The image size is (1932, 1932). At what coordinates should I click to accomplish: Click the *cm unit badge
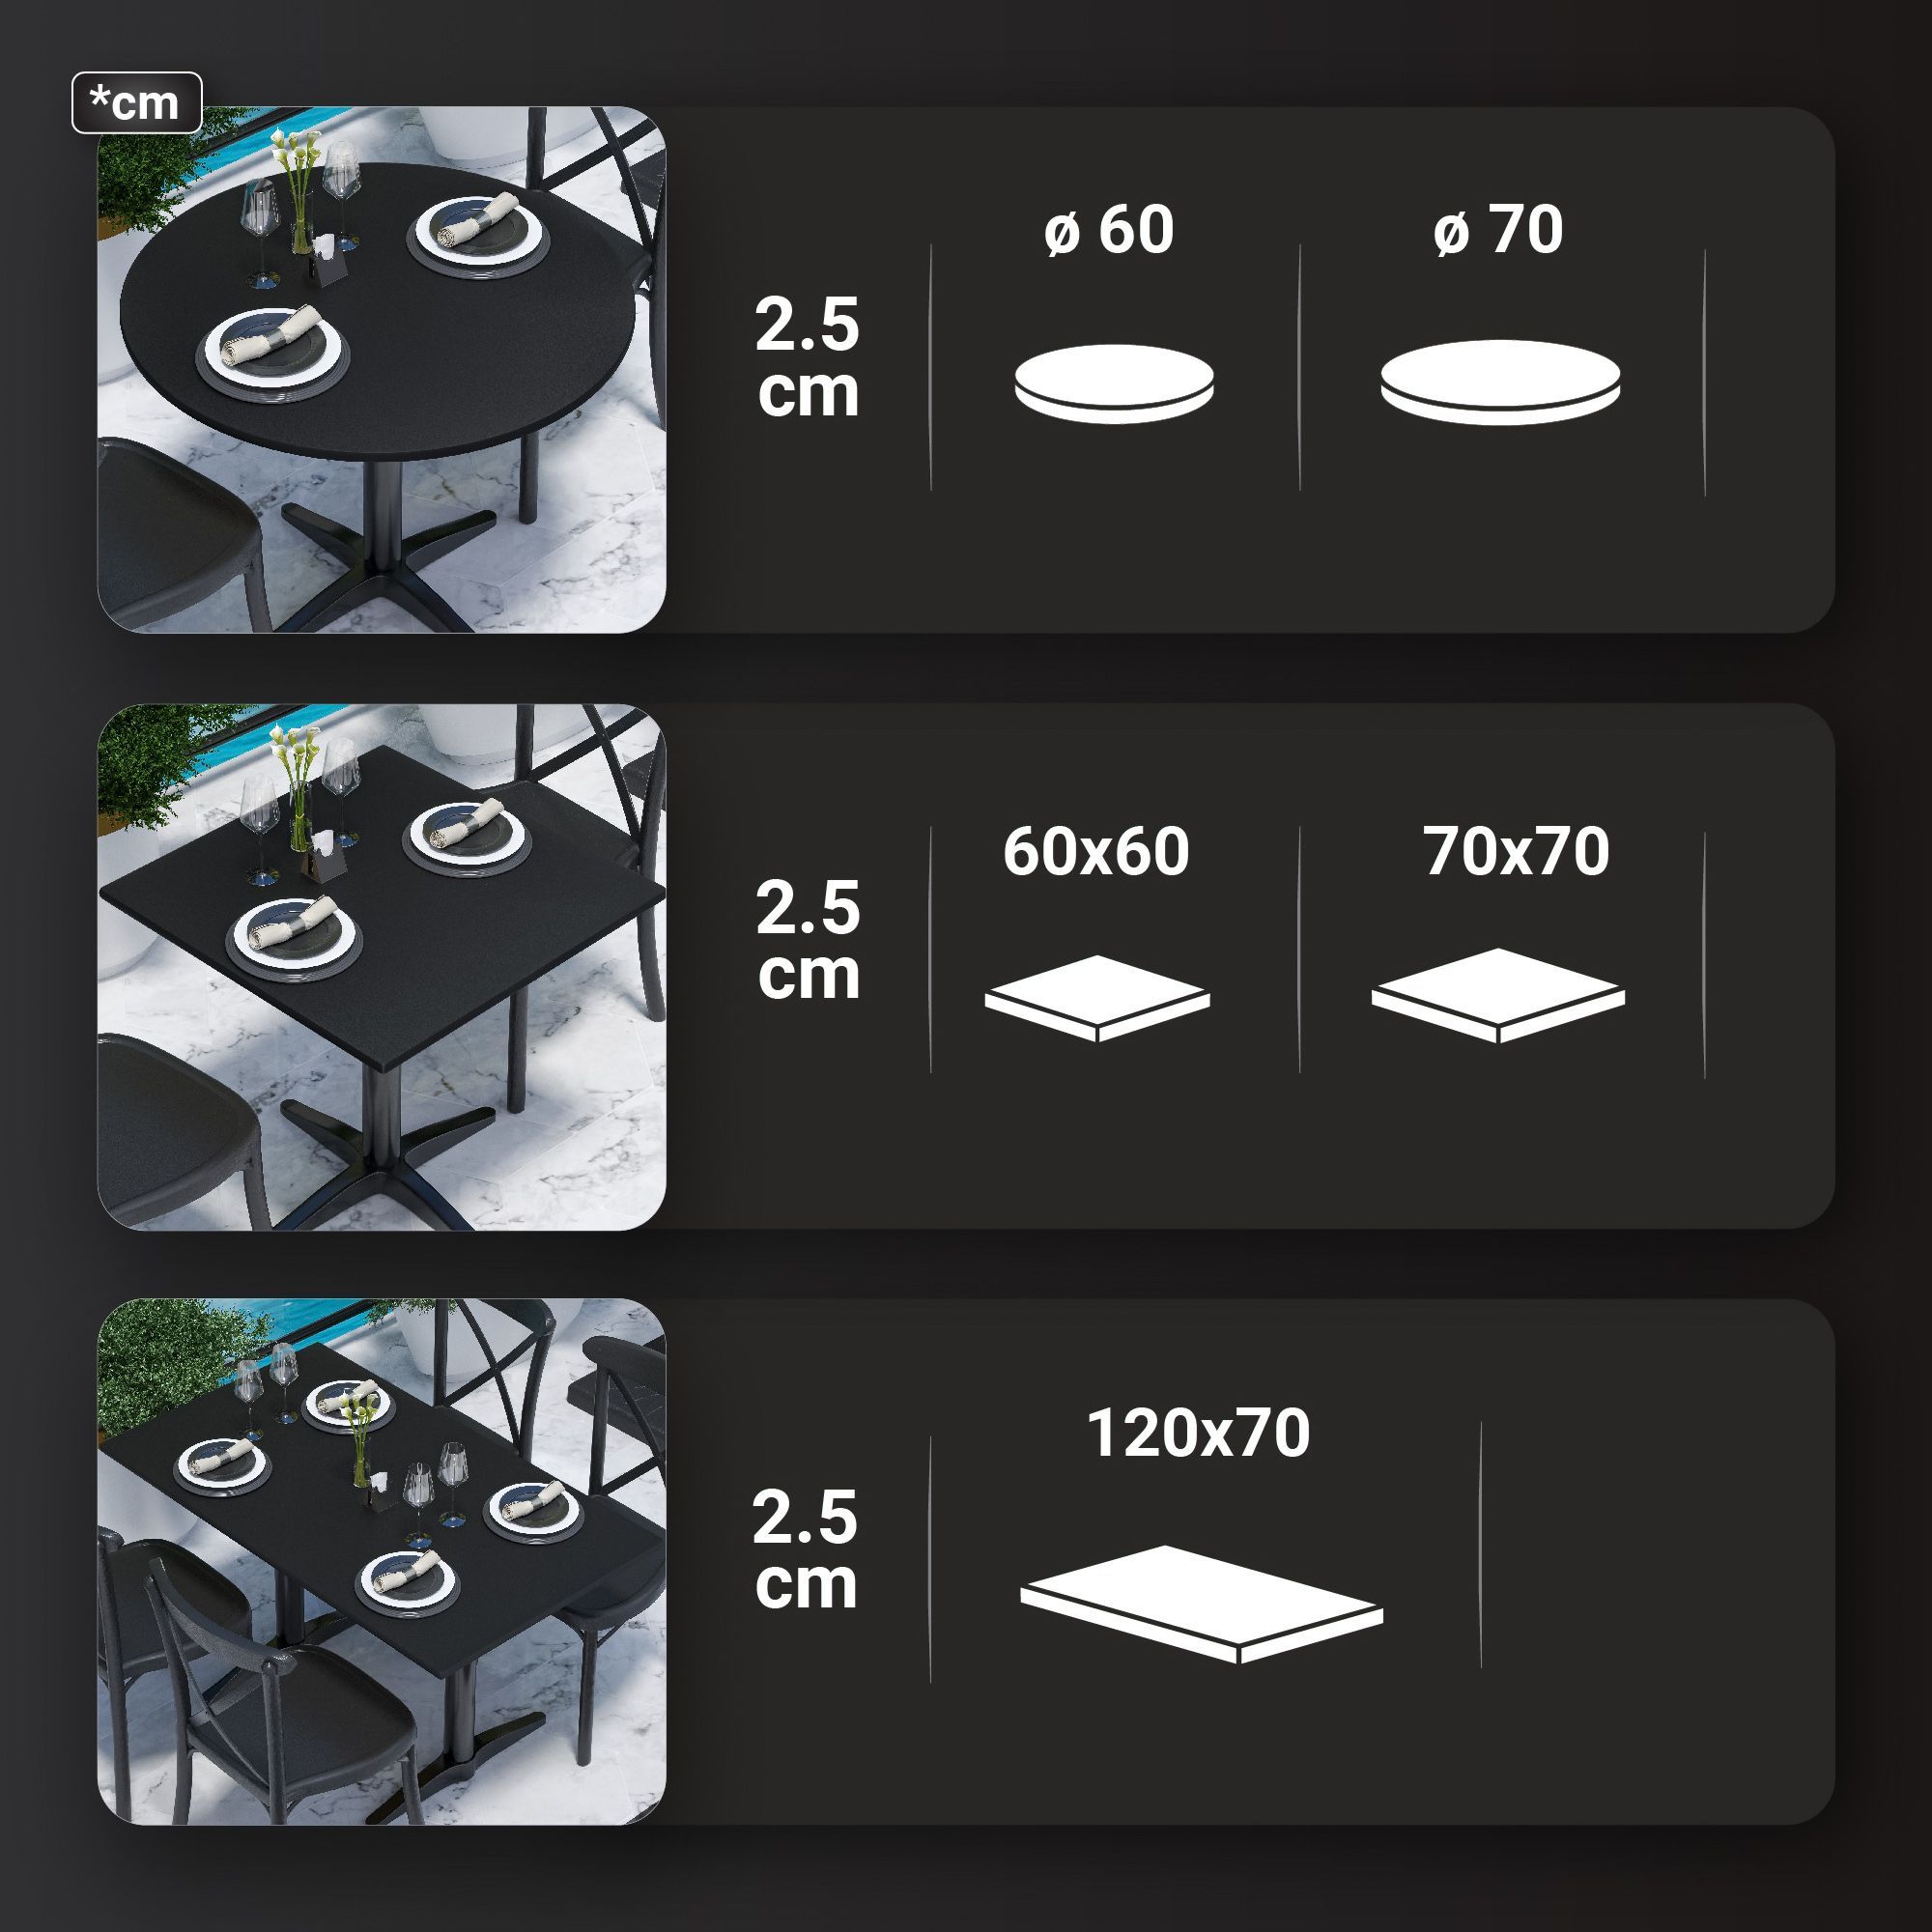(137, 103)
